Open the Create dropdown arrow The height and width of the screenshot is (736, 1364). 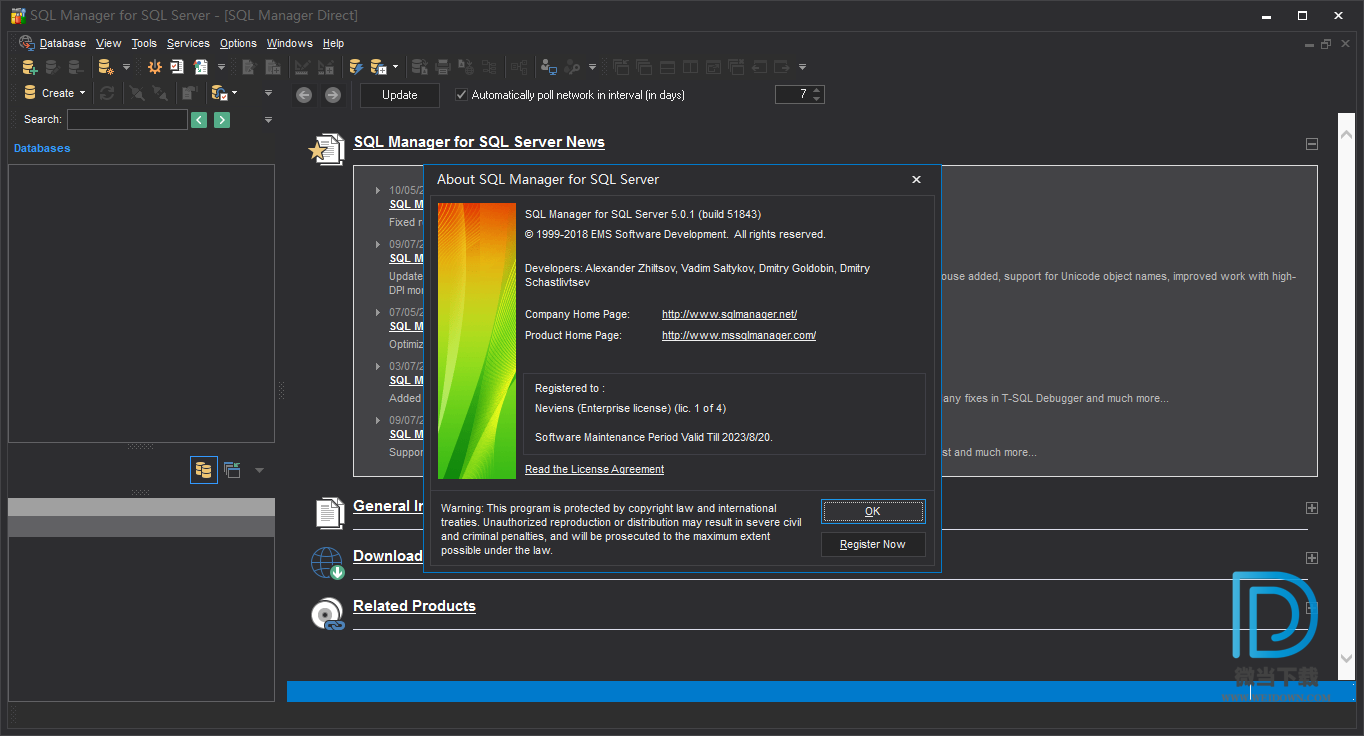82,93
